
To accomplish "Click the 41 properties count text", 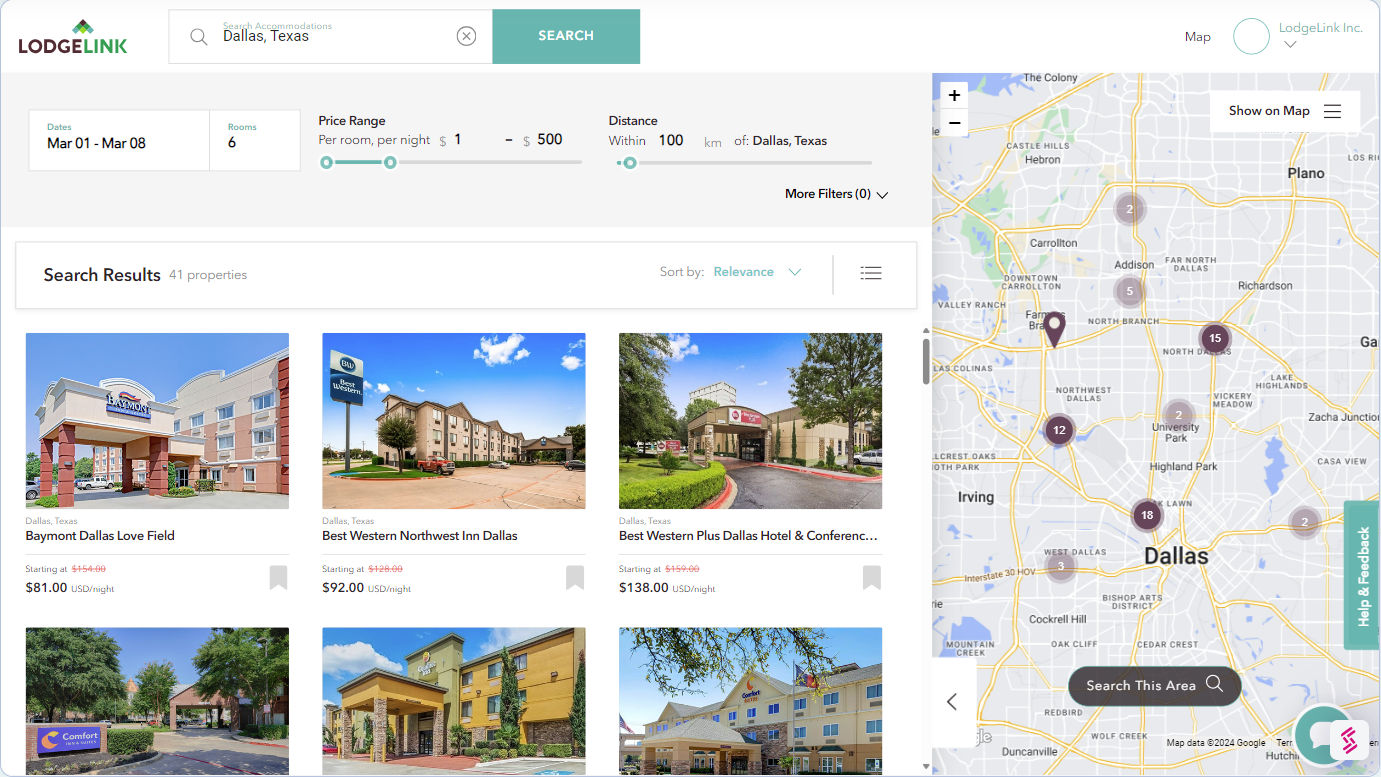I will click(x=208, y=275).
